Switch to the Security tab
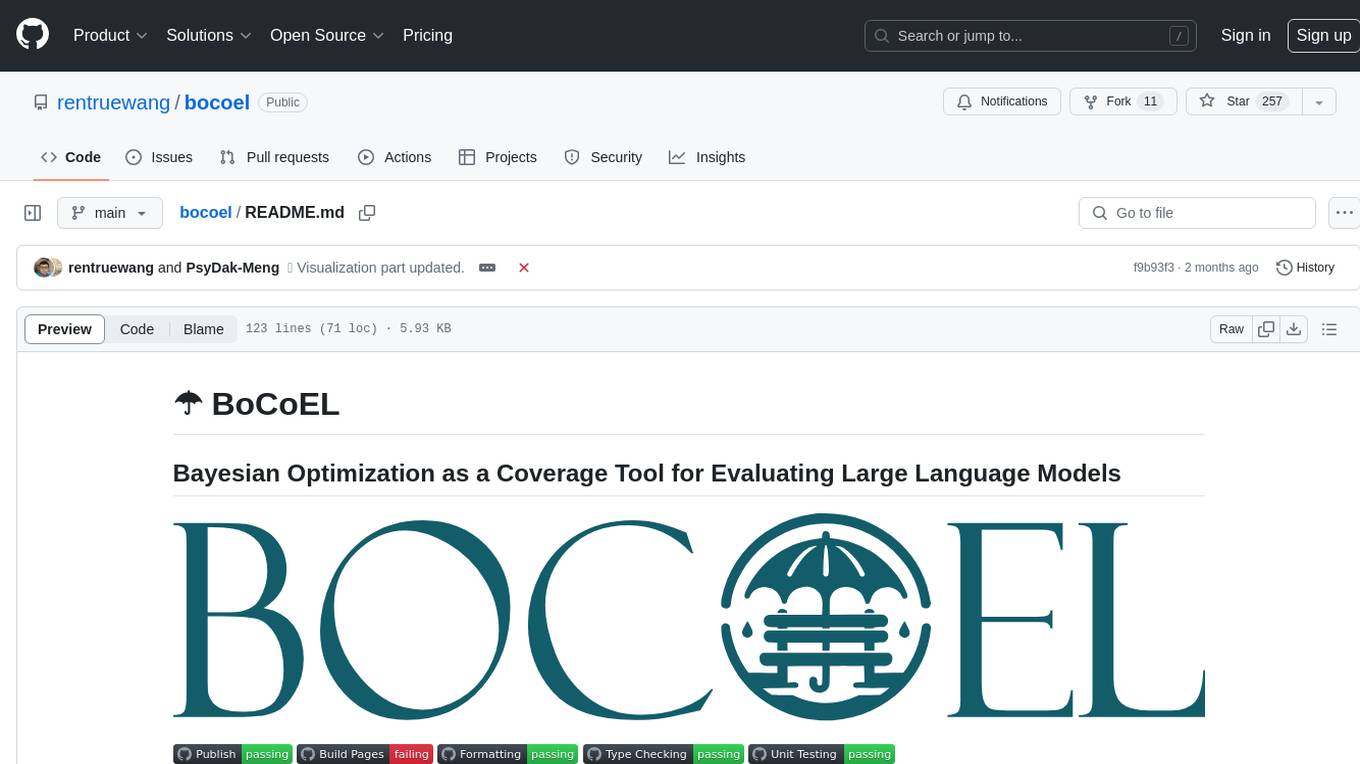 point(603,157)
